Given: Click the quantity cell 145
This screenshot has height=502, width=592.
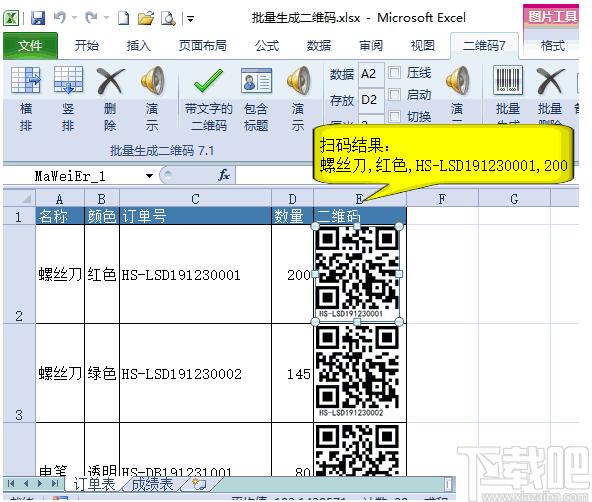Looking at the screenshot, I should click(x=292, y=373).
